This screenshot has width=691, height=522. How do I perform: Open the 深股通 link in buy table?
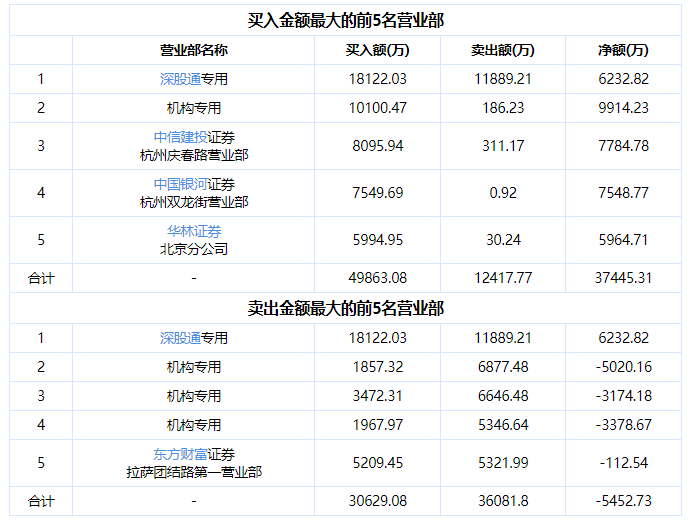180,79
